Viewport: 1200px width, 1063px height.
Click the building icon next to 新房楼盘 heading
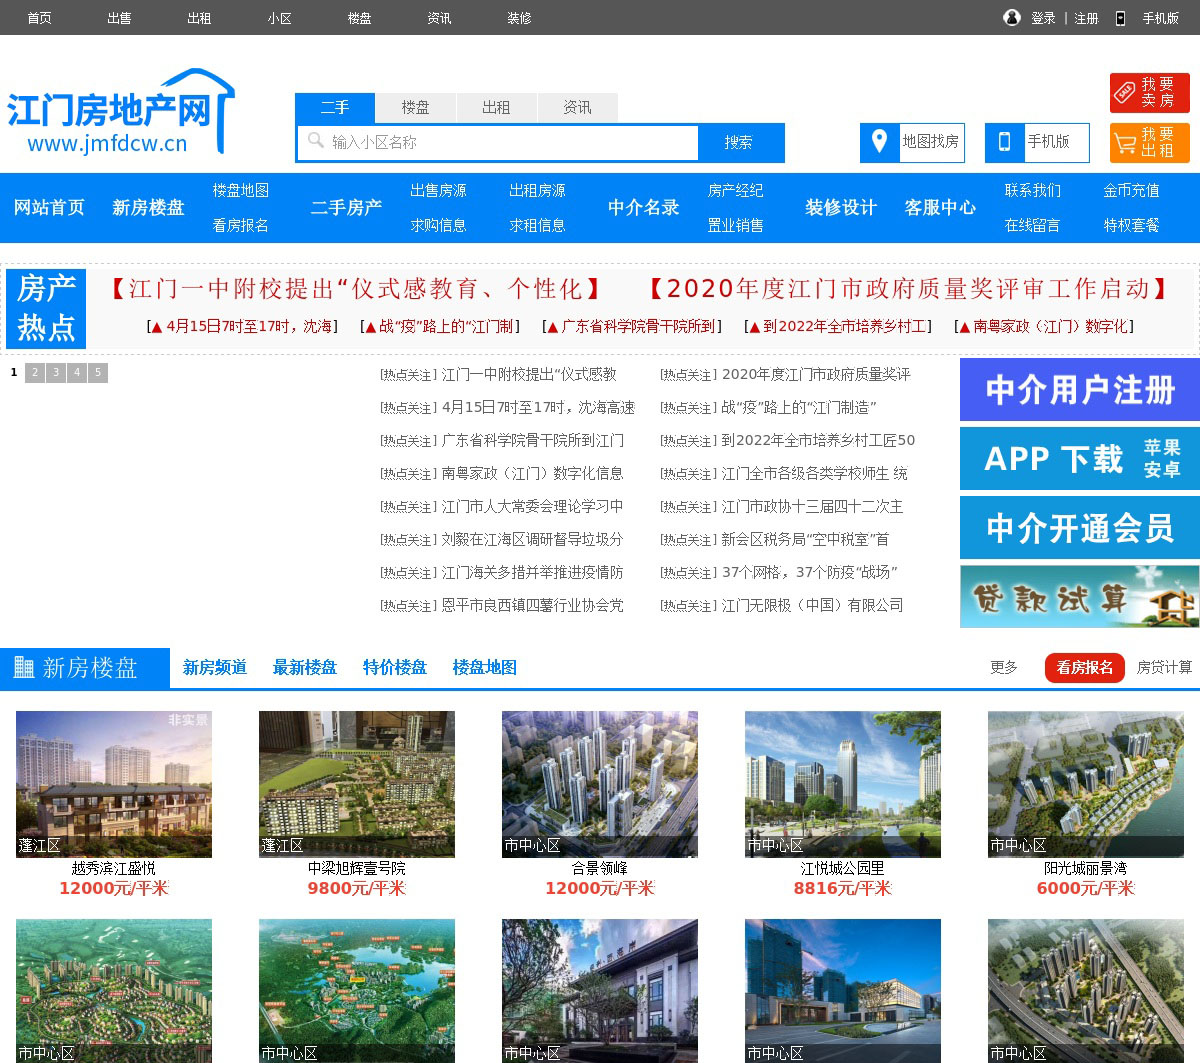24,667
